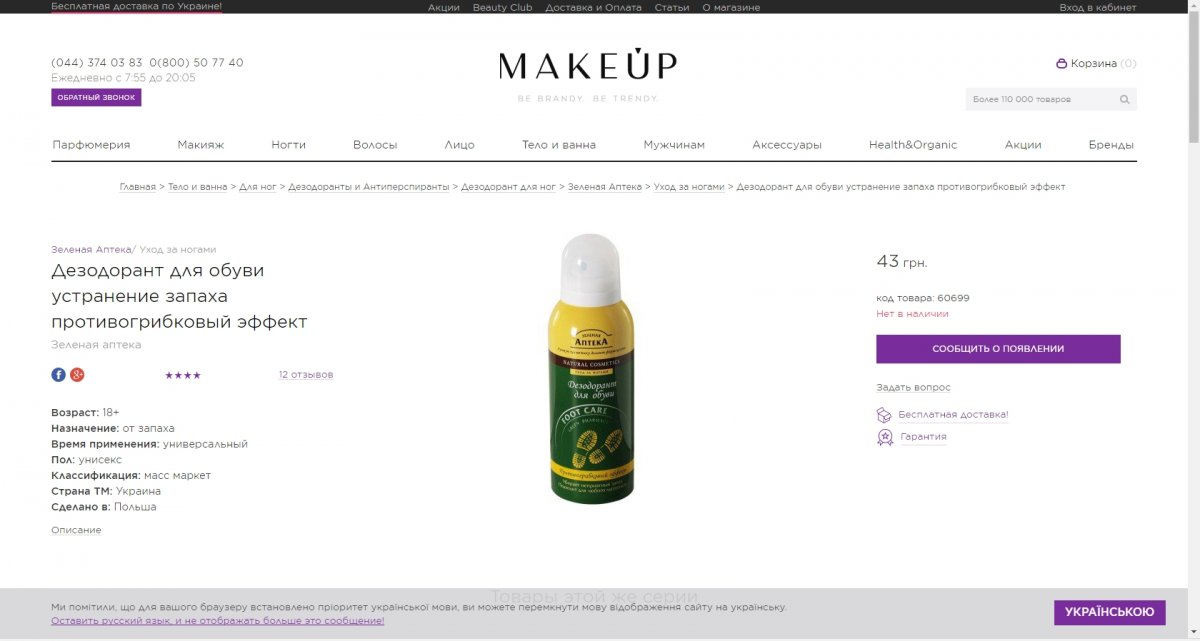1200x641 pixels.
Task: Request a callback with Обратный звонок
Action: pyautogui.click(x=96, y=97)
